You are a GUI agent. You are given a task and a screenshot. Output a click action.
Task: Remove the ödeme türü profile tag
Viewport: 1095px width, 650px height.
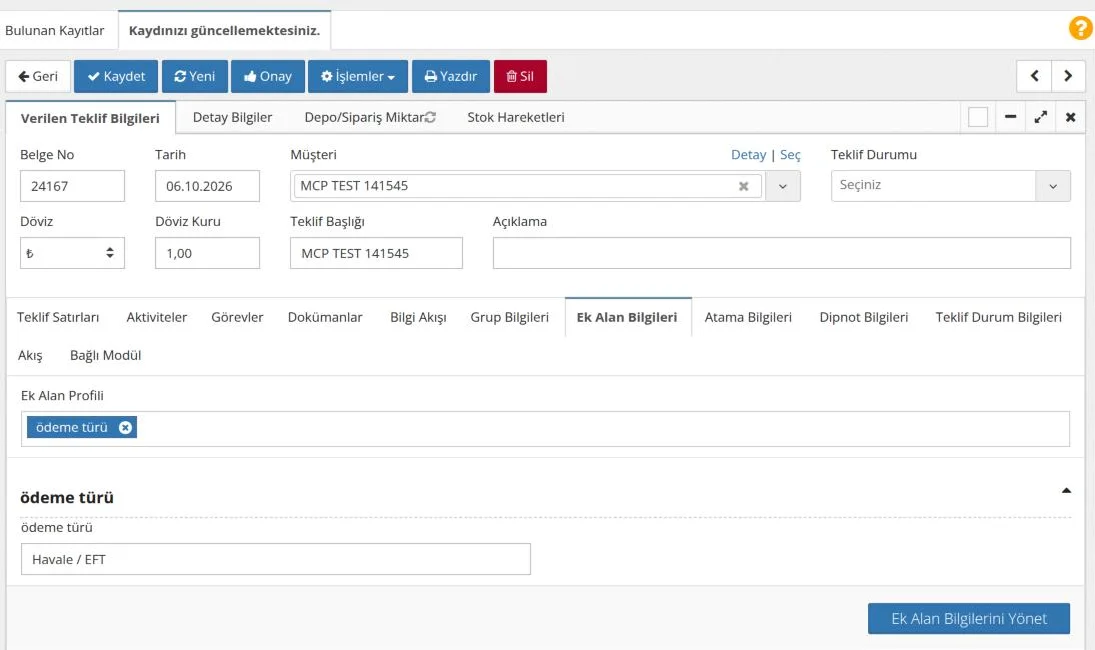[125, 427]
